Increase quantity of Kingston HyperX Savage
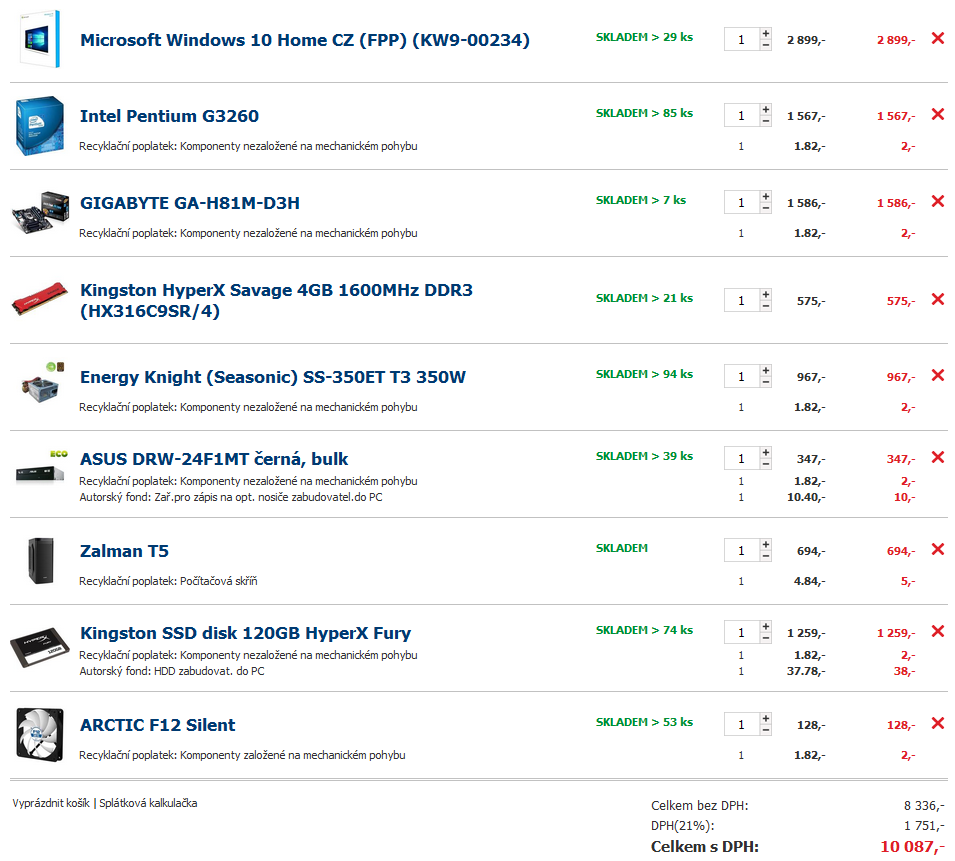The image size is (955, 861). (x=766, y=295)
